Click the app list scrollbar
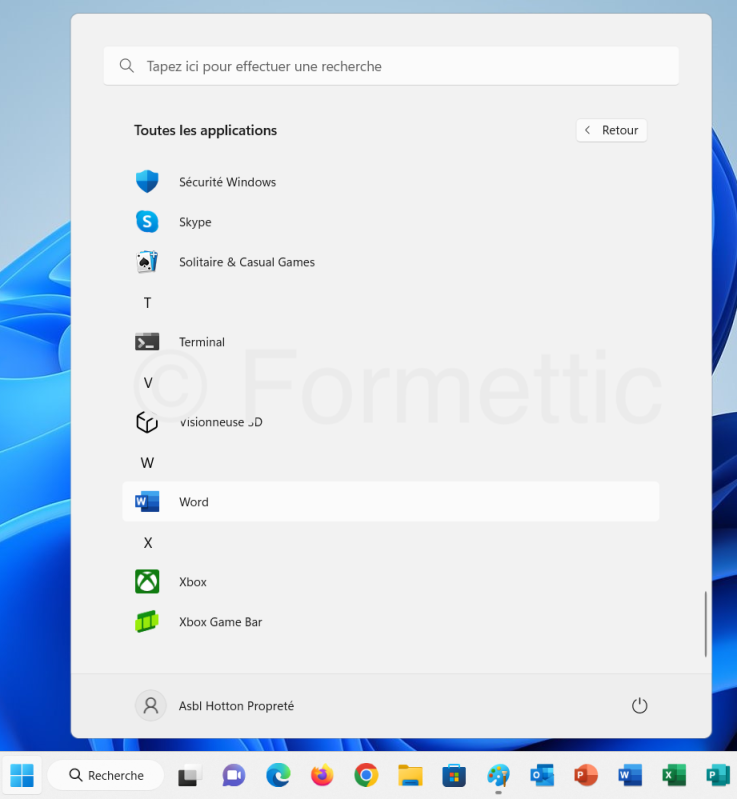Image resolution: width=737 pixels, height=799 pixels. coord(705,624)
